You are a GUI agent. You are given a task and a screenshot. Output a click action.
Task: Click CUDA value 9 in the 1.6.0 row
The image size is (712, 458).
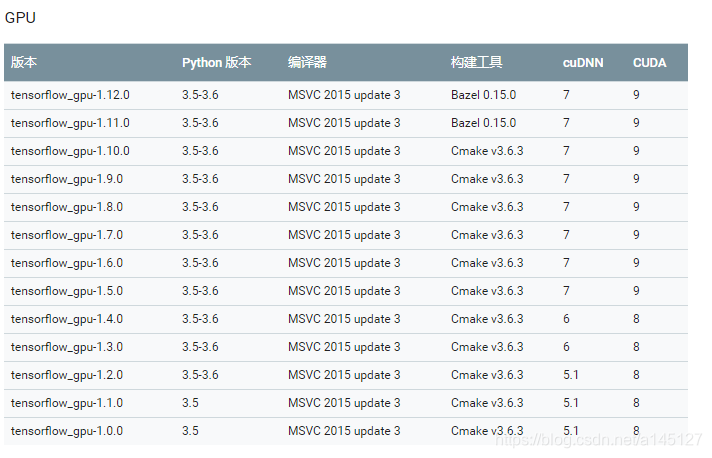point(636,263)
